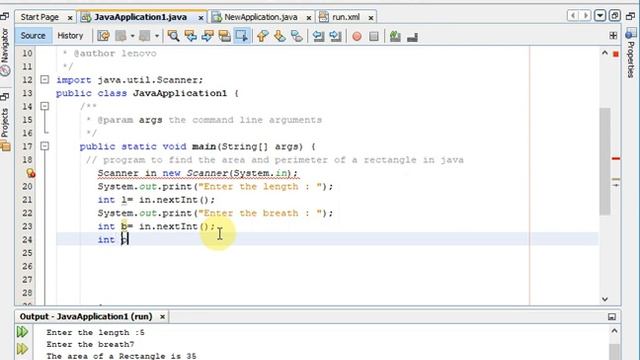Minimize the Output window using its corner icon
Viewport: 640px width, 360px height.
(611, 317)
